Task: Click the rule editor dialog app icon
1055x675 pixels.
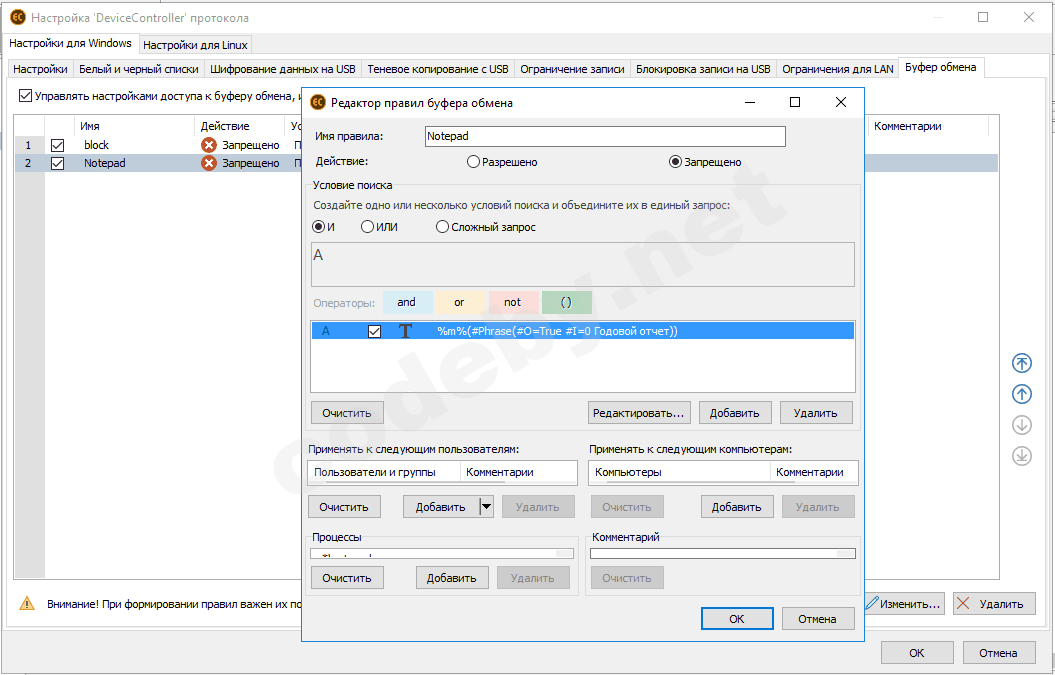Action: (x=318, y=102)
